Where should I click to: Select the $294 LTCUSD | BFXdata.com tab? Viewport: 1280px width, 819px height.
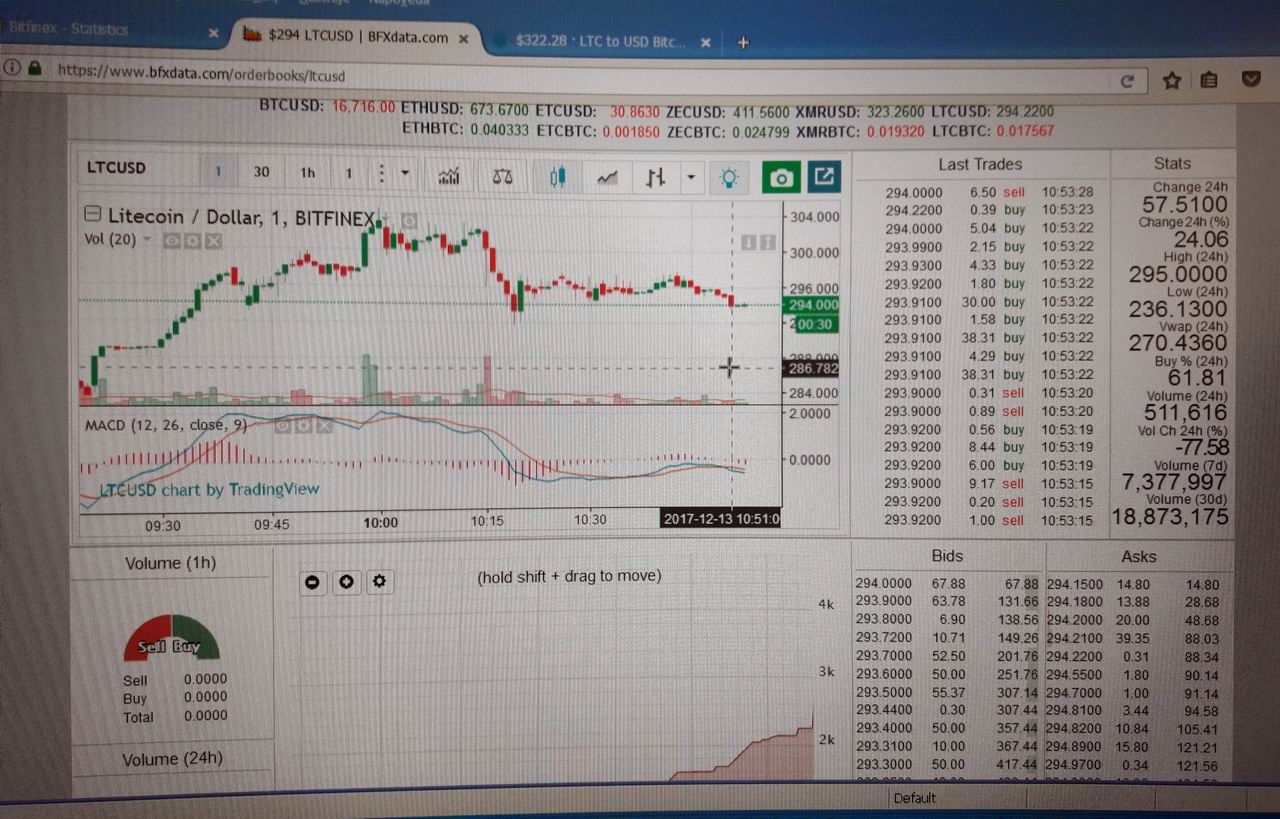pos(359,37)
